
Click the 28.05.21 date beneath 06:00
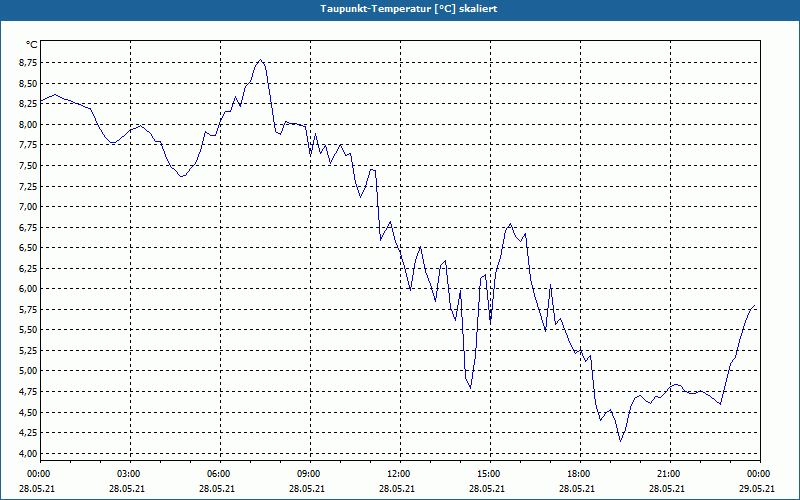pyautogui.click(x=217, y=488)
